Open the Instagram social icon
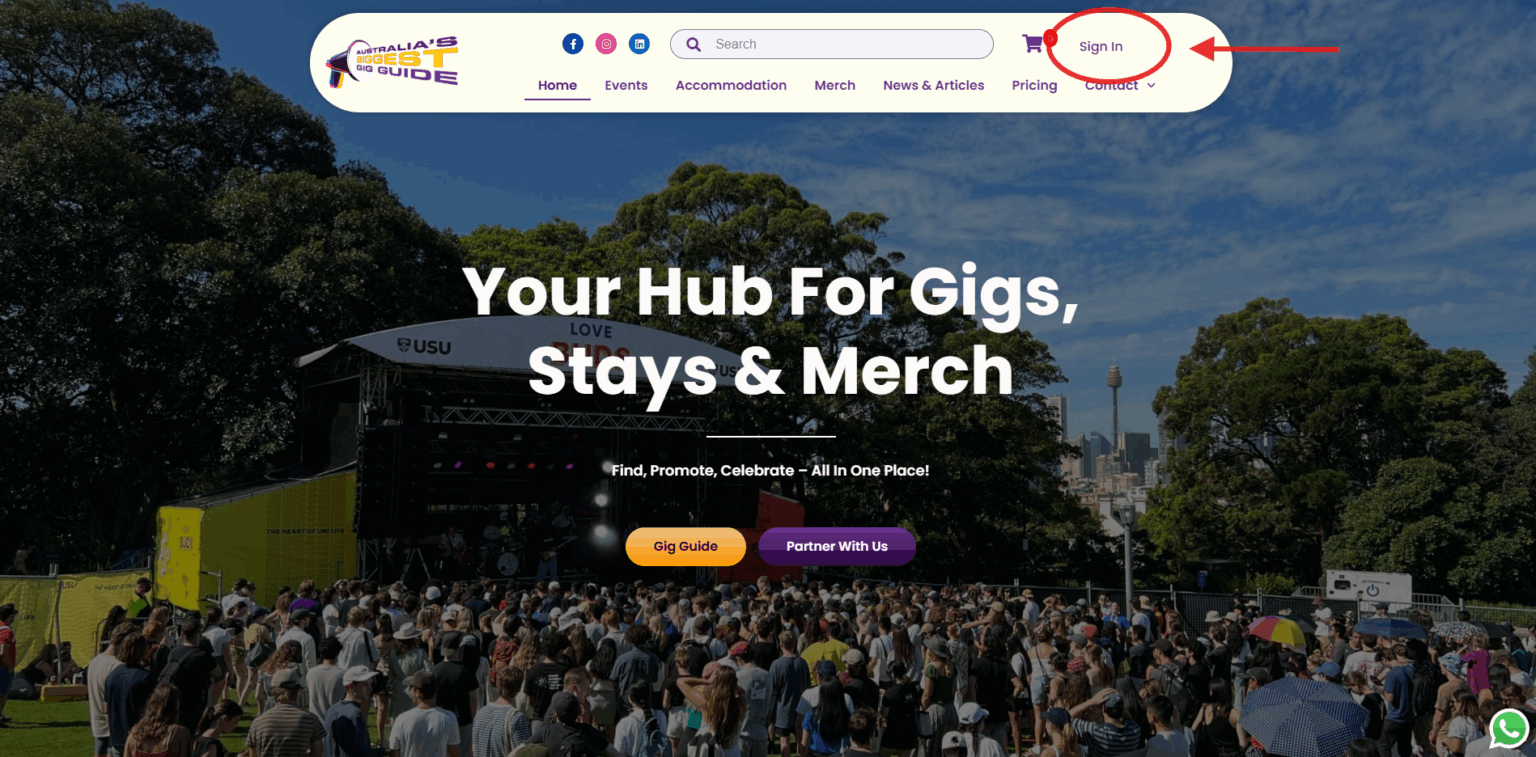The image size is (1536, 757). [606, 44]
